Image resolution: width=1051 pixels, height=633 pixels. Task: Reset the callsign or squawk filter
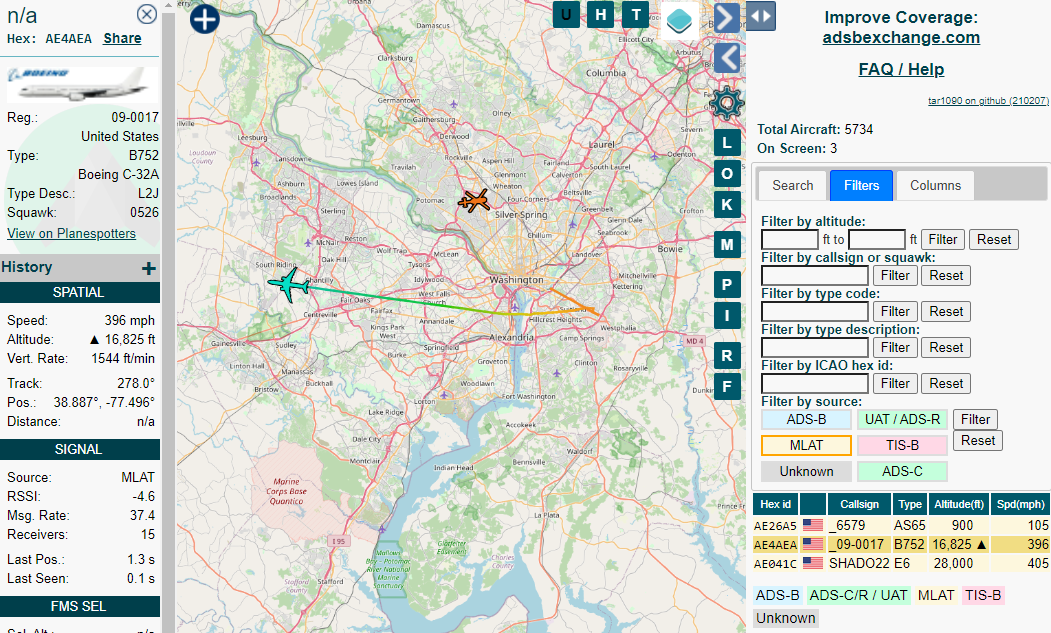(946, 276)
